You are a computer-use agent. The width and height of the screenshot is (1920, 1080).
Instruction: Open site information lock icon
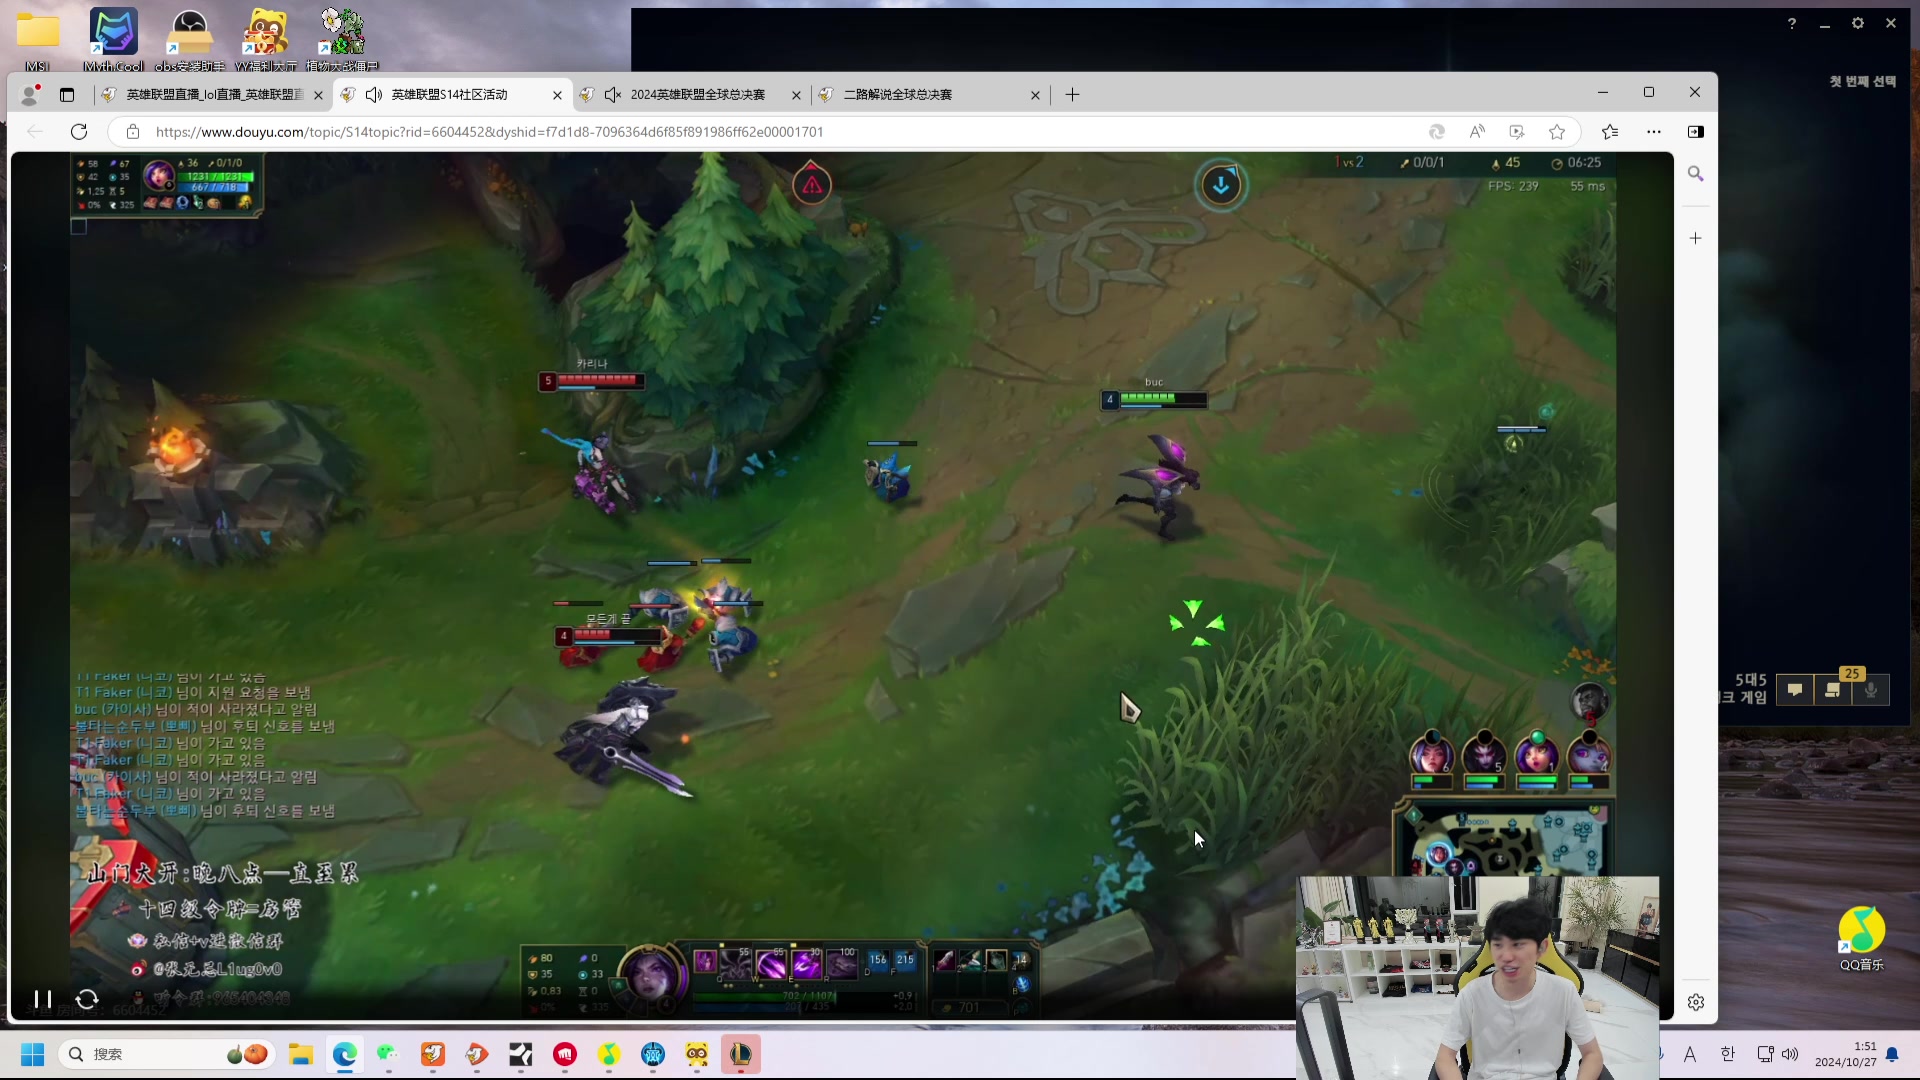(132, 132)
